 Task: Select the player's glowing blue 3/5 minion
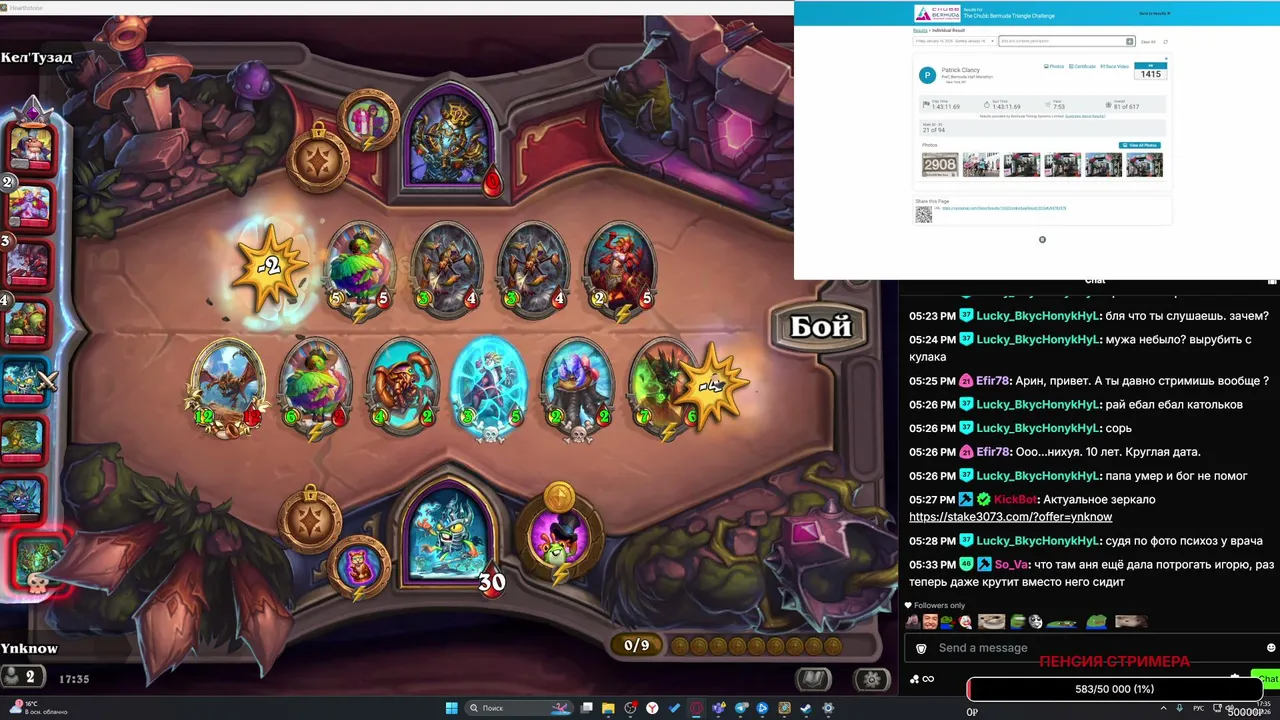coord(489,387)
